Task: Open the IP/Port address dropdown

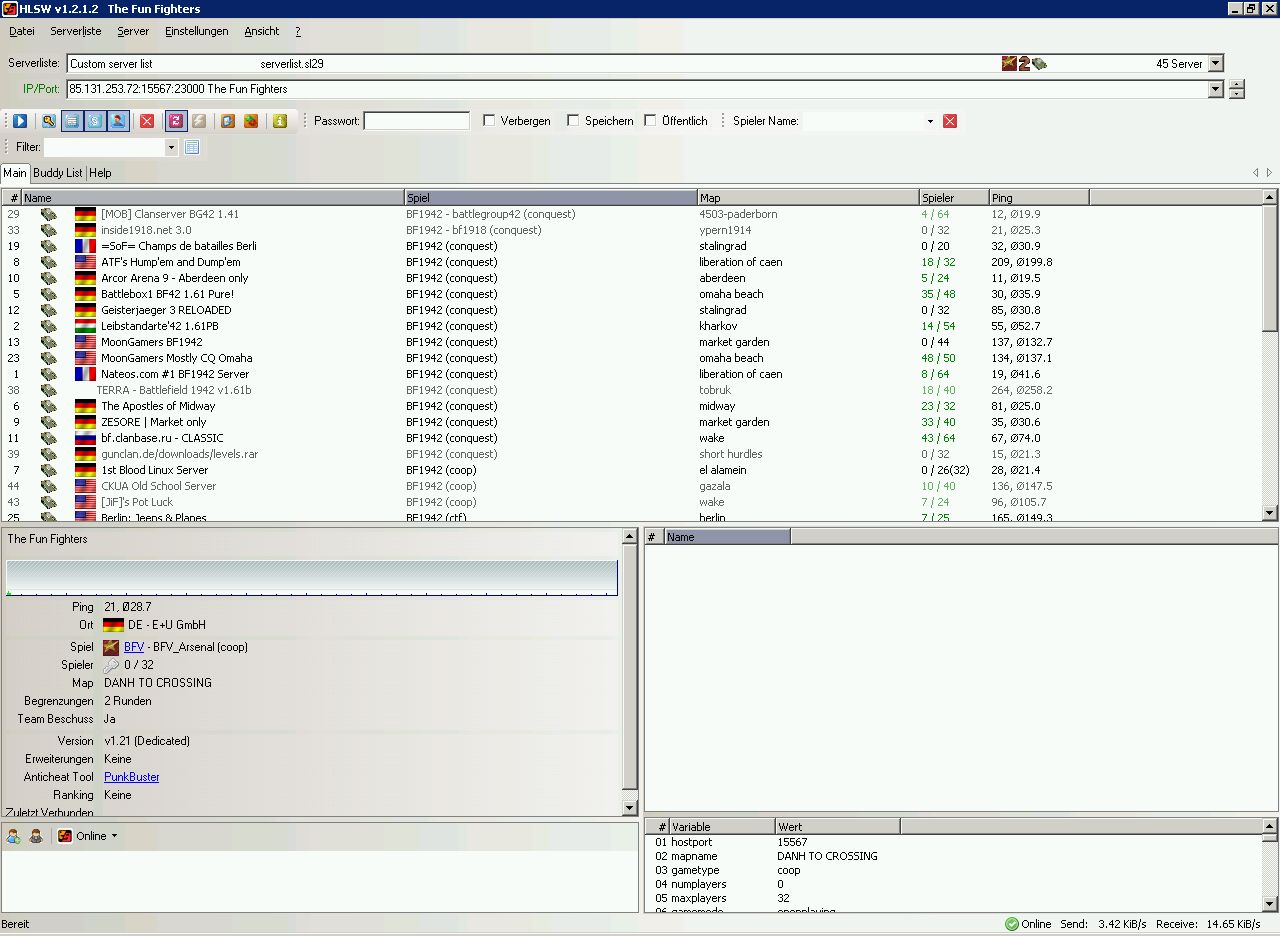Action: [1215, 89]
